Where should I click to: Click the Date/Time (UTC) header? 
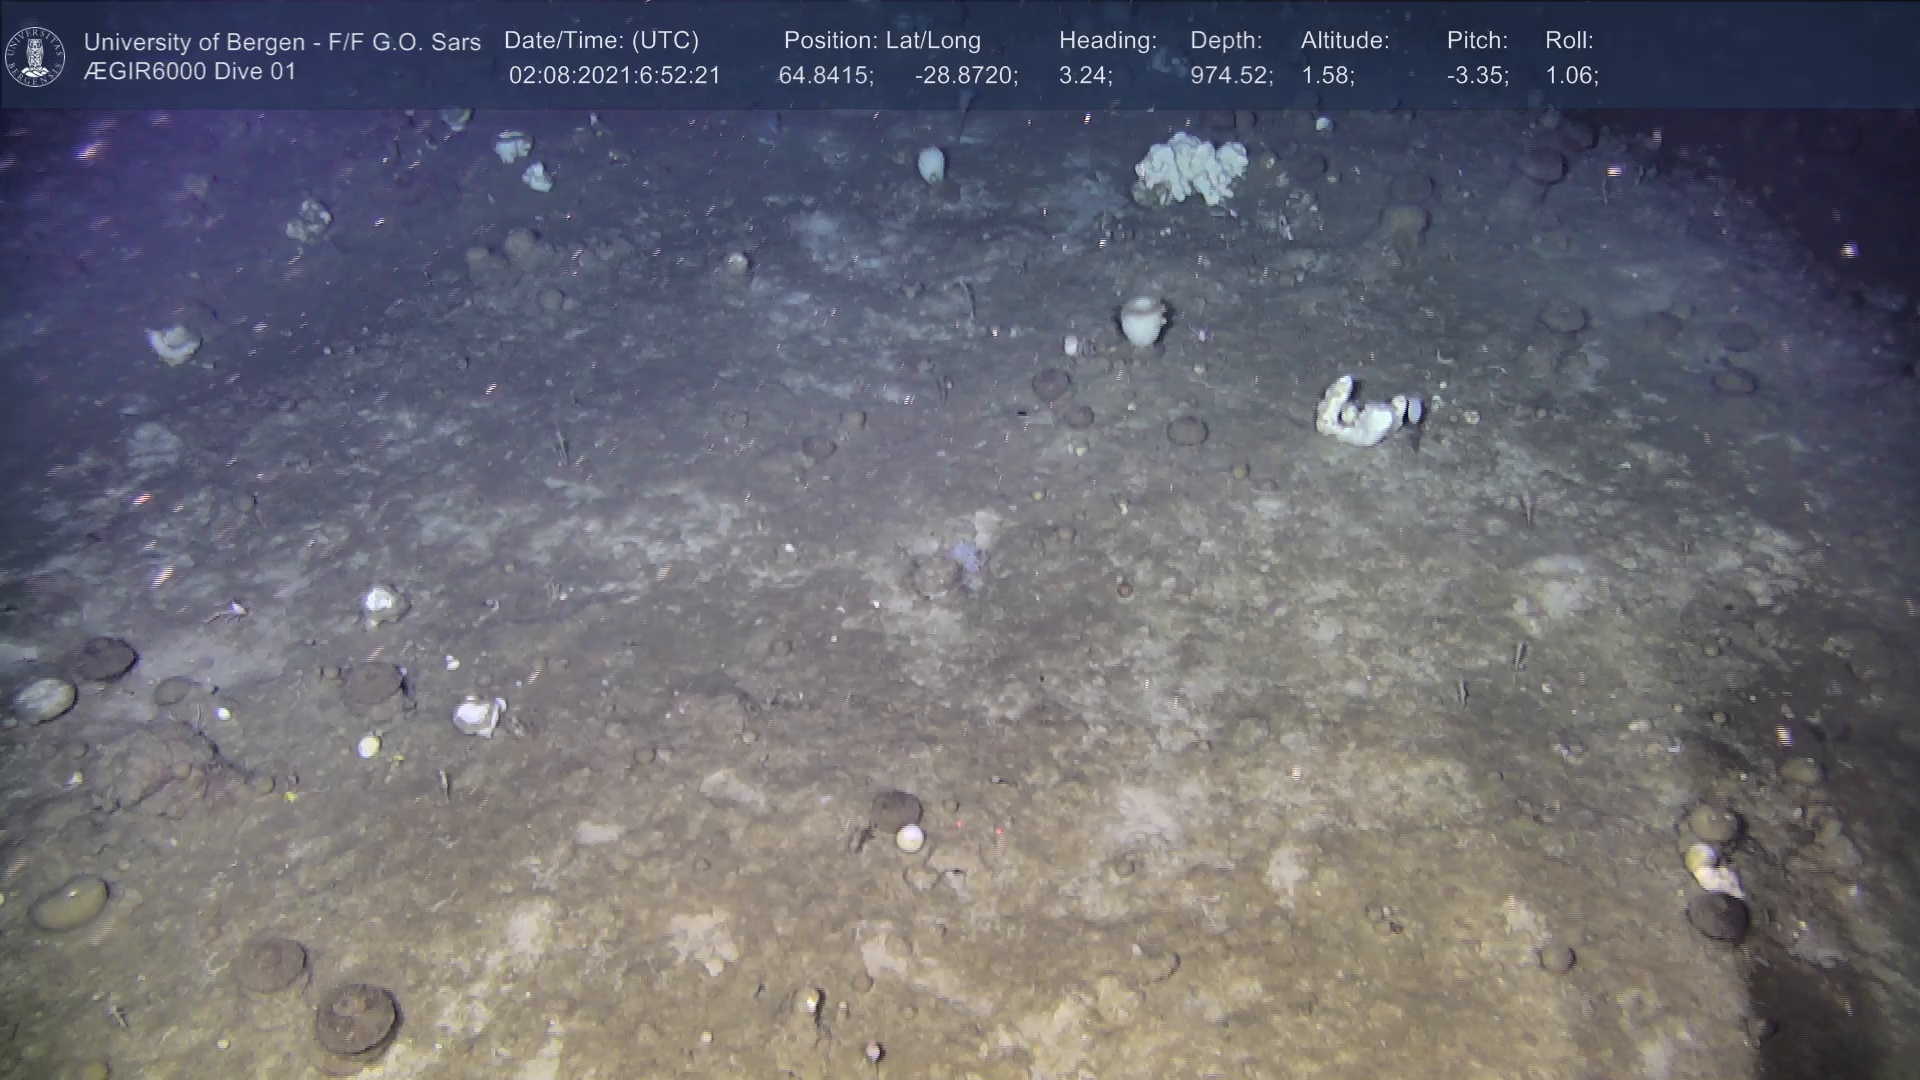click(x=601, y=40)
